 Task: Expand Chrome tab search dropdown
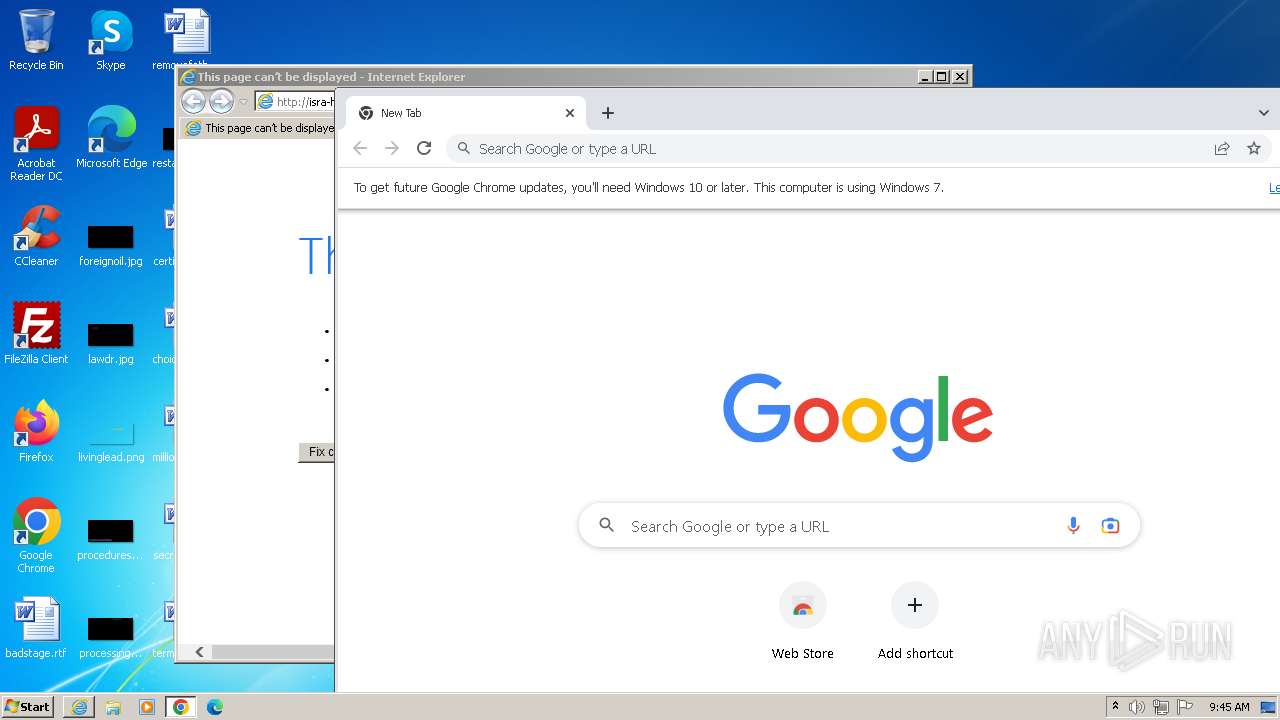click(x=1264, y=113)
